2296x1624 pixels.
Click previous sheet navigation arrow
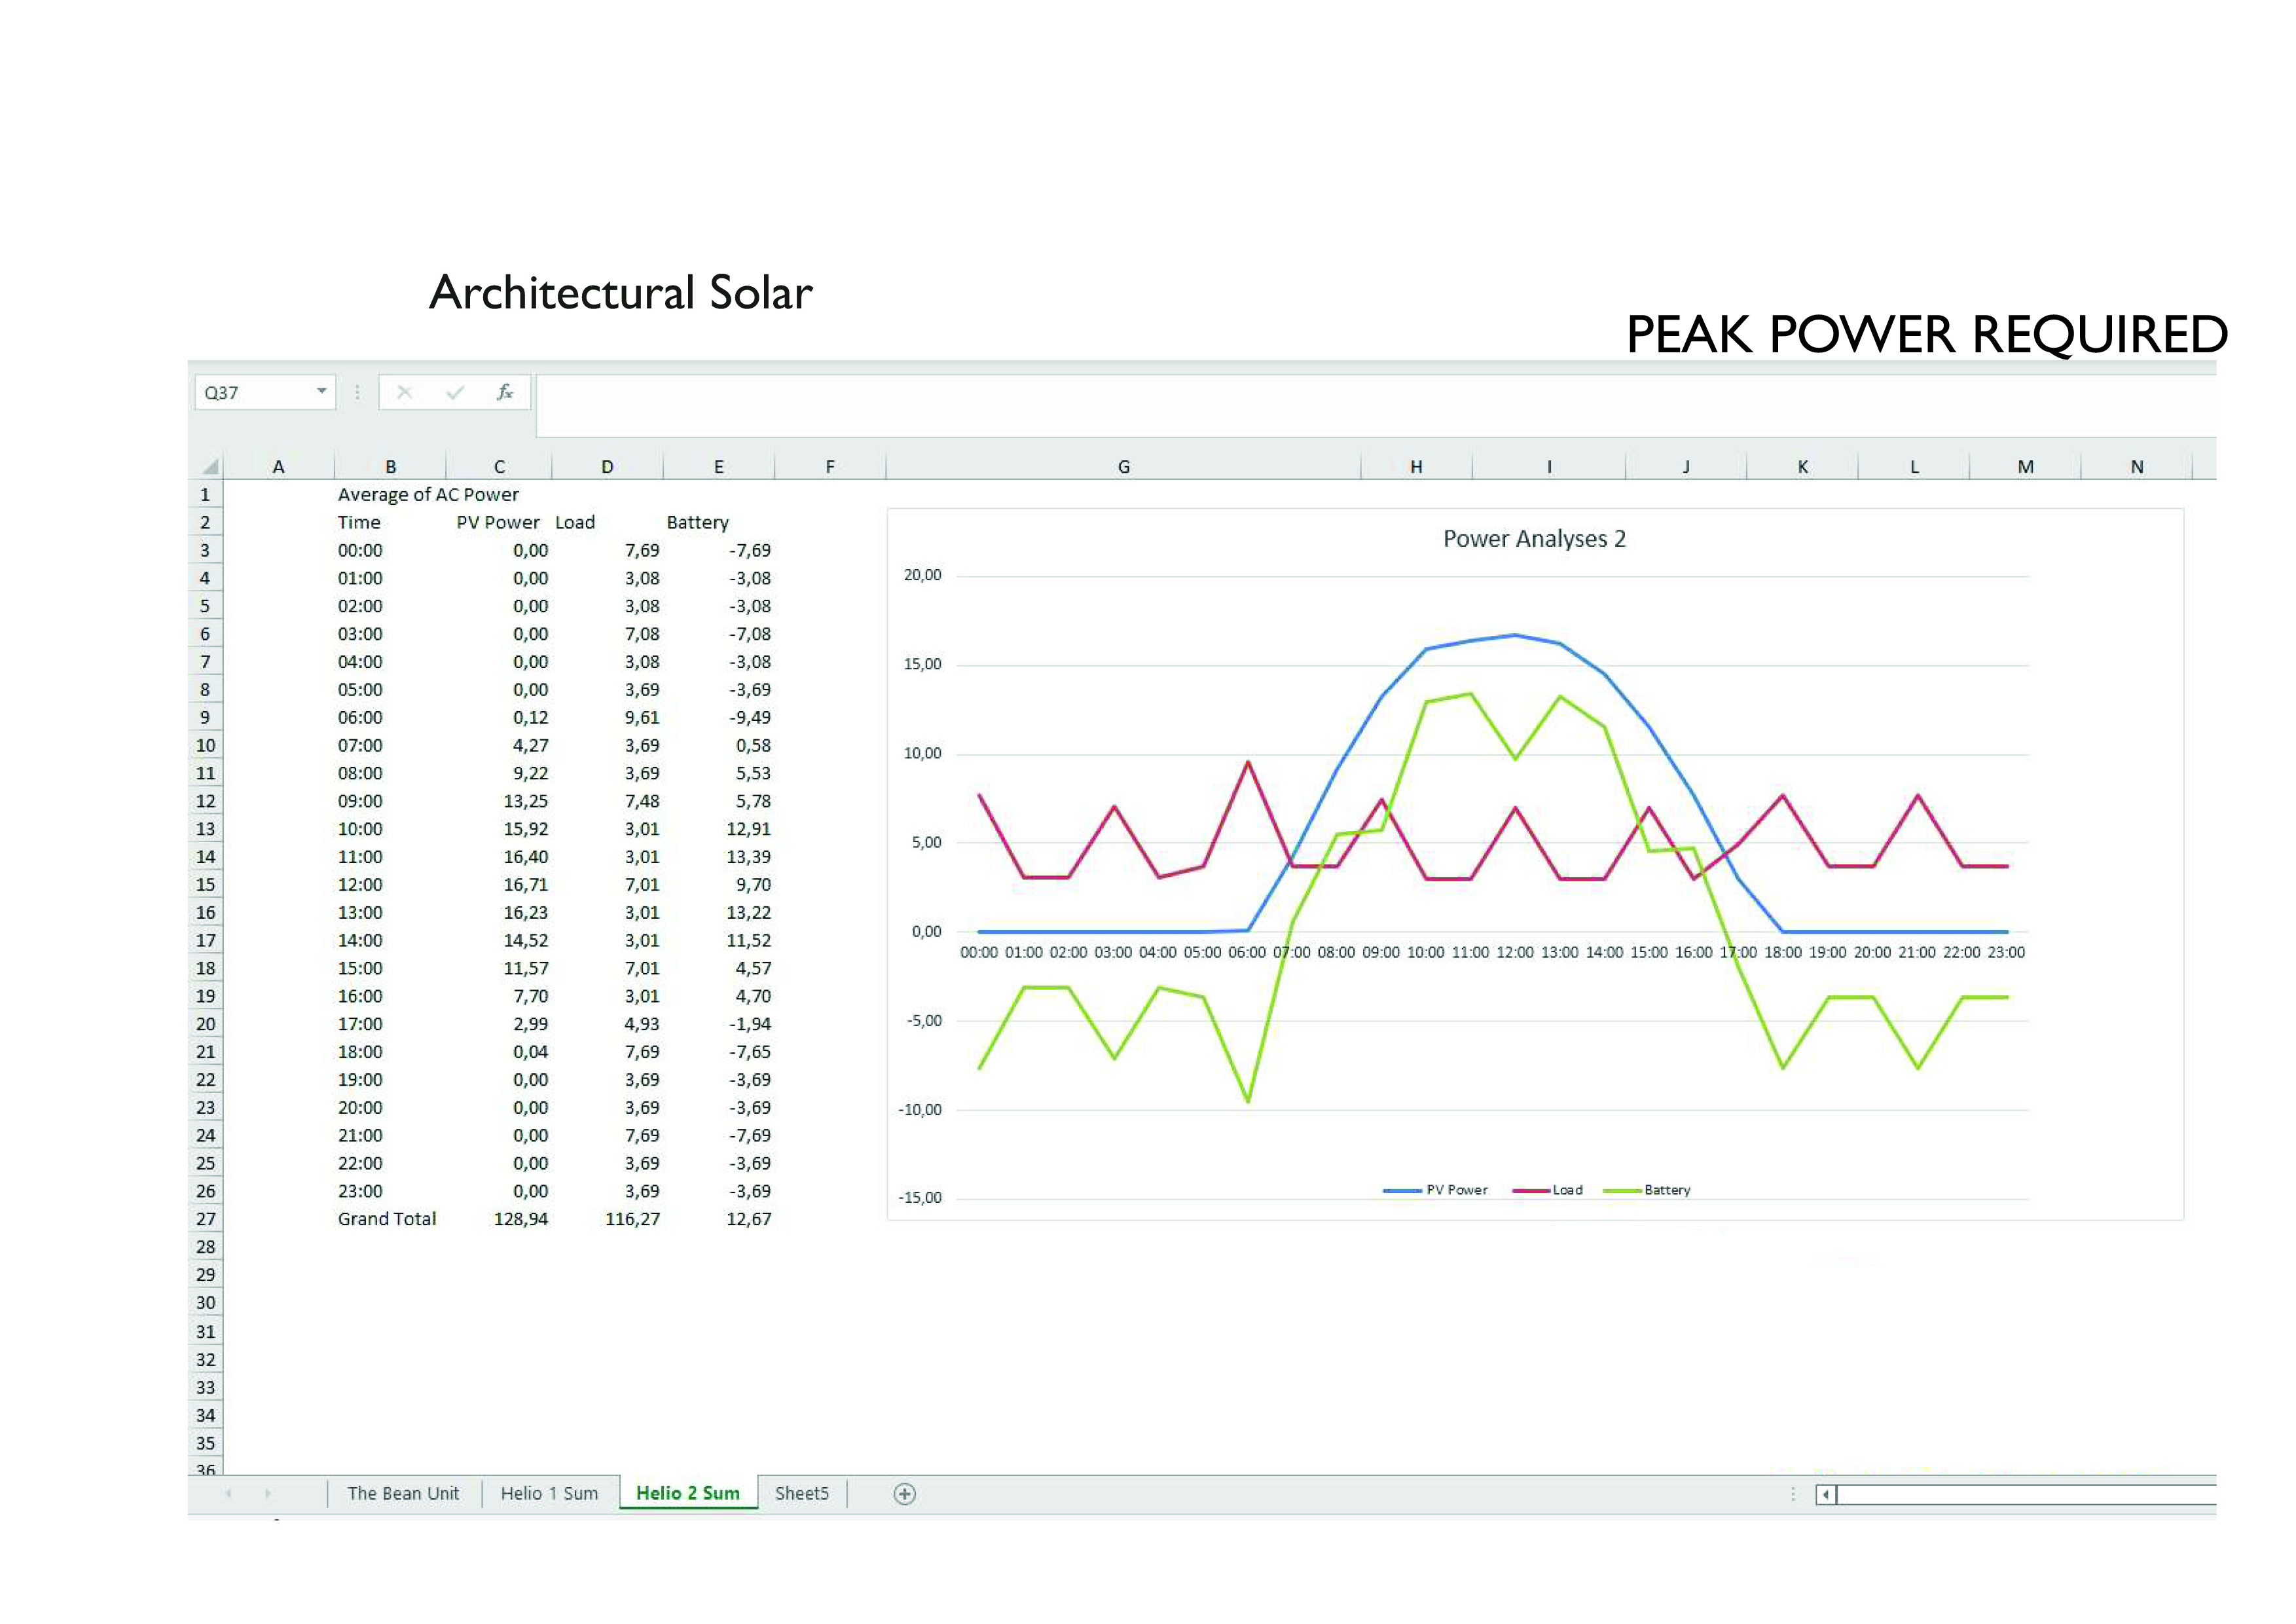(x=229, y=1494)
